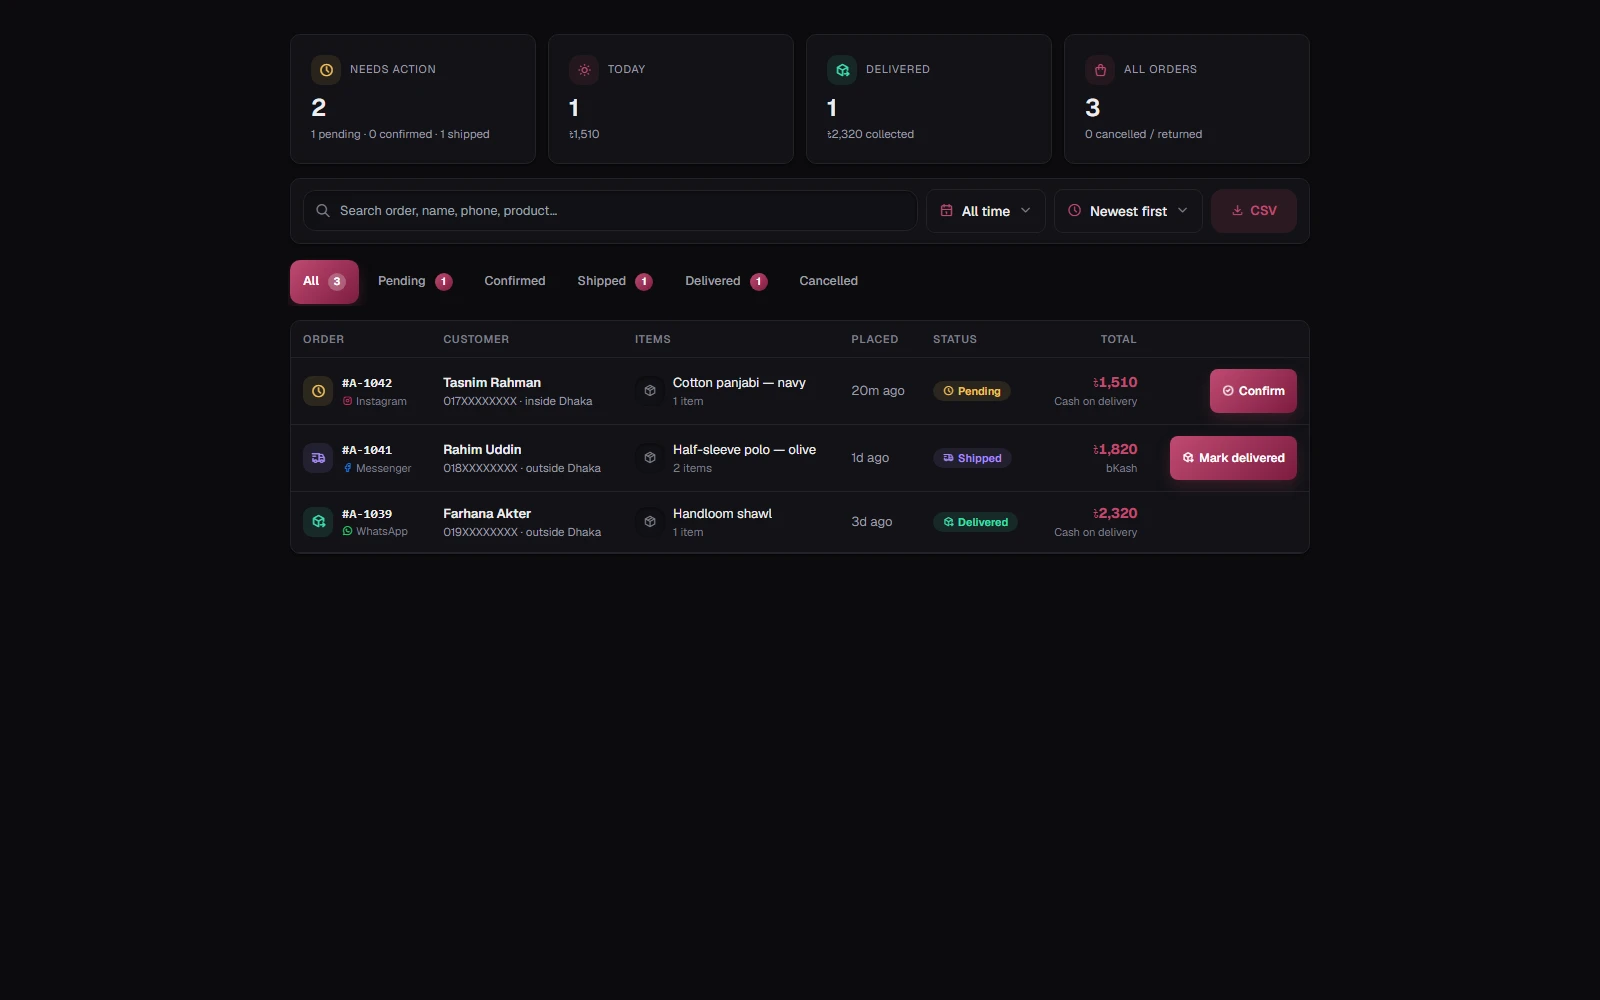Screen dimensions: 1600x1000
Task: Click the WhatsApp source icon under #A-1039
Action: [347, 531]
